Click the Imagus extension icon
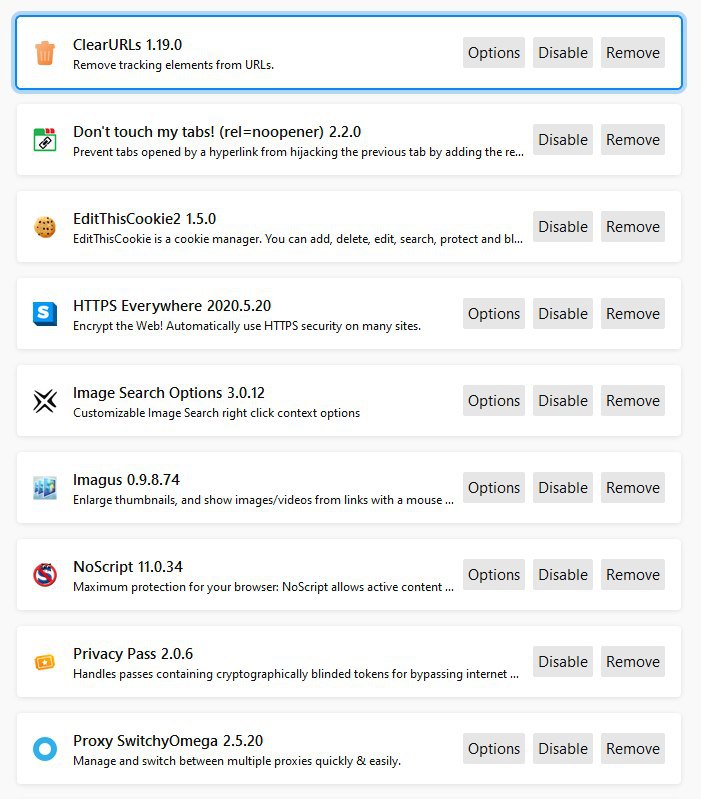 click(45, 488)
